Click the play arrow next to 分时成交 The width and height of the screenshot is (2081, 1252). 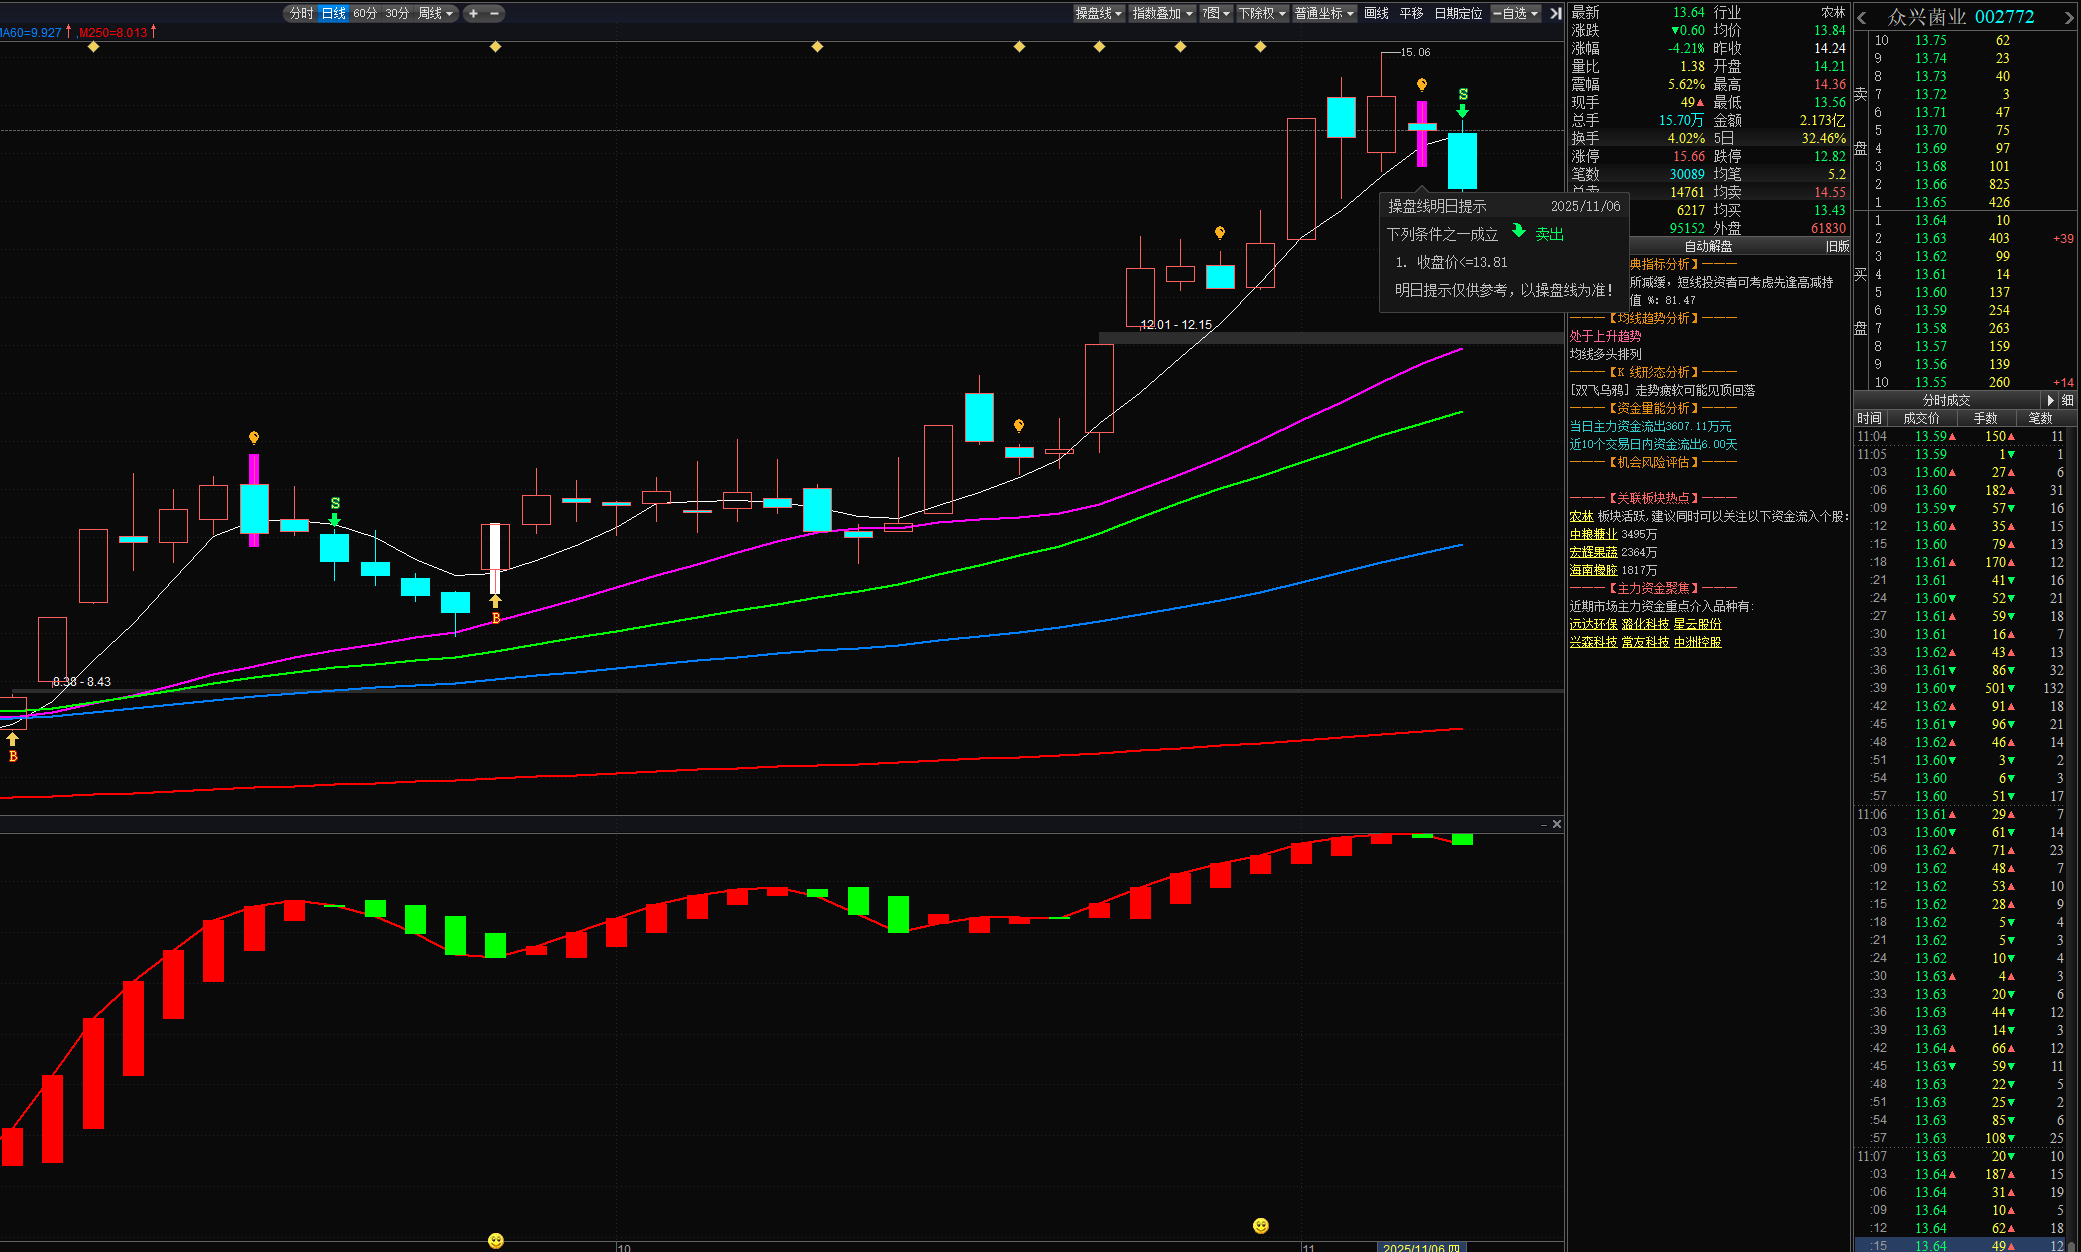coord(2050,400)
